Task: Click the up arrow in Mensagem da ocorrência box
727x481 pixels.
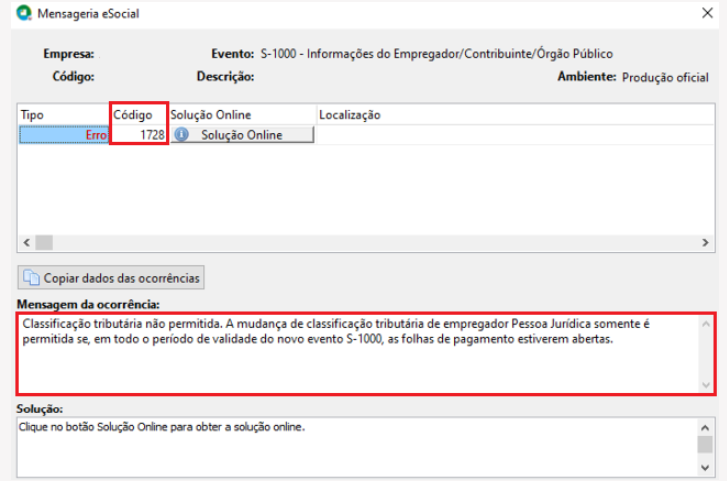Action: pos(706,324)
